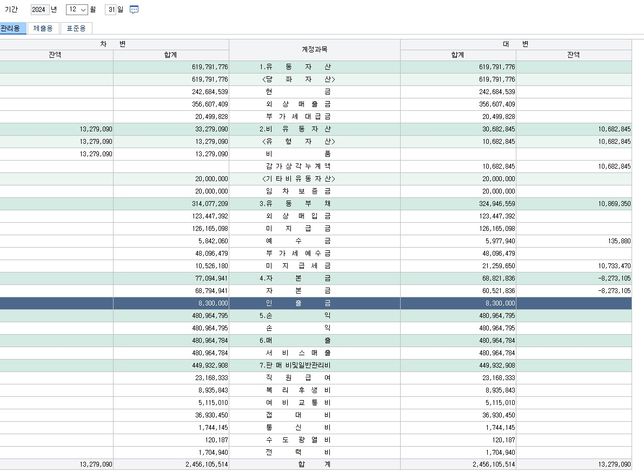644x472 pixels.
Task: Switch to the 관리용 tab
Action: 11,30
